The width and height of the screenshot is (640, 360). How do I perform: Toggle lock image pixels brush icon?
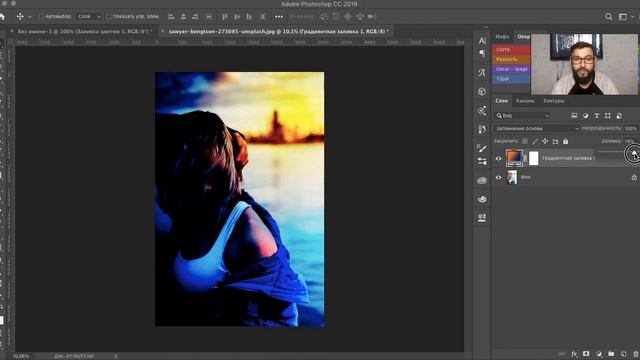pos(535,141)
